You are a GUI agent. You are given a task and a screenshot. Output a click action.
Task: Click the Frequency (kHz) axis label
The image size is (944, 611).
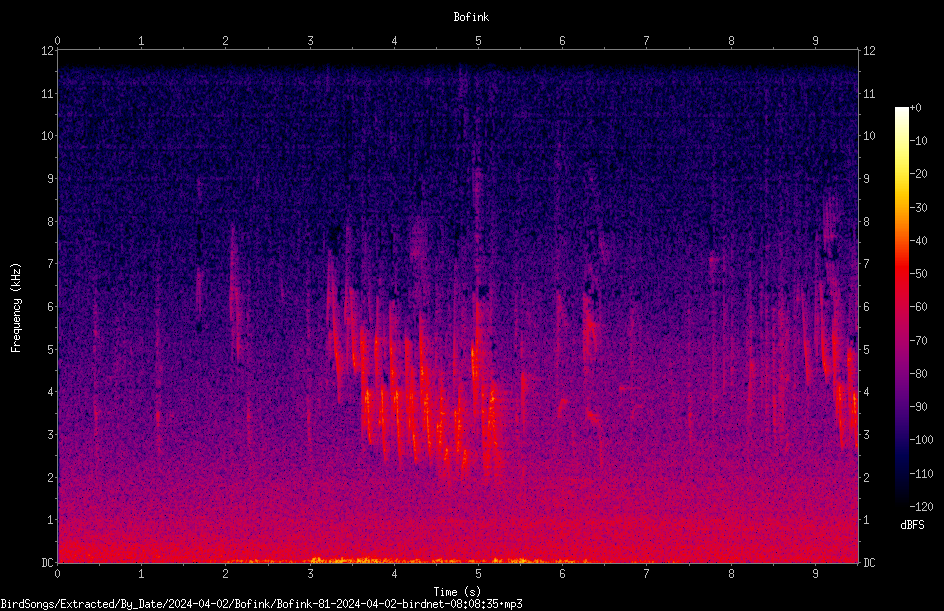(x=16, y=308)
